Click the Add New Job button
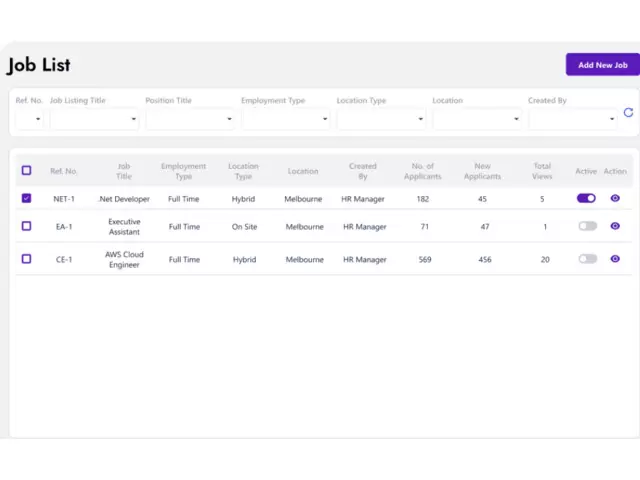Screen dimensions: 640x480 pyautogui.click(x=602, y=65)
